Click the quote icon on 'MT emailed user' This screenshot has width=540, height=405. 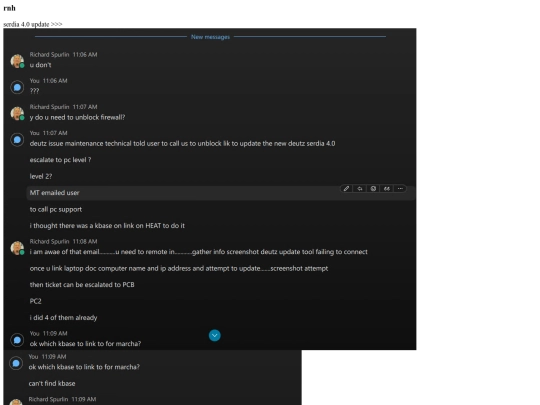click(x=387, y=188)
